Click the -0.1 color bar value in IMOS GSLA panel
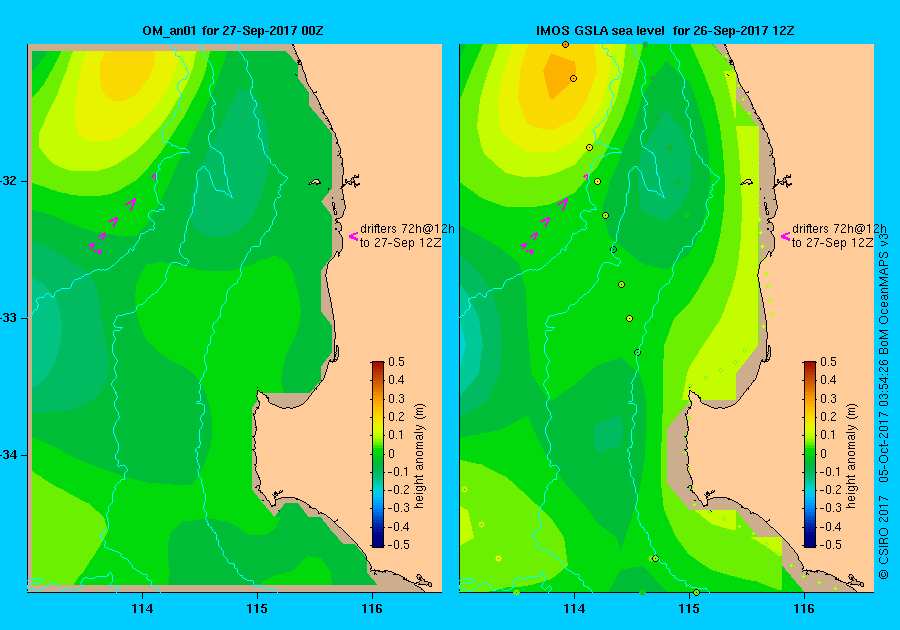 tap(829, 472)
